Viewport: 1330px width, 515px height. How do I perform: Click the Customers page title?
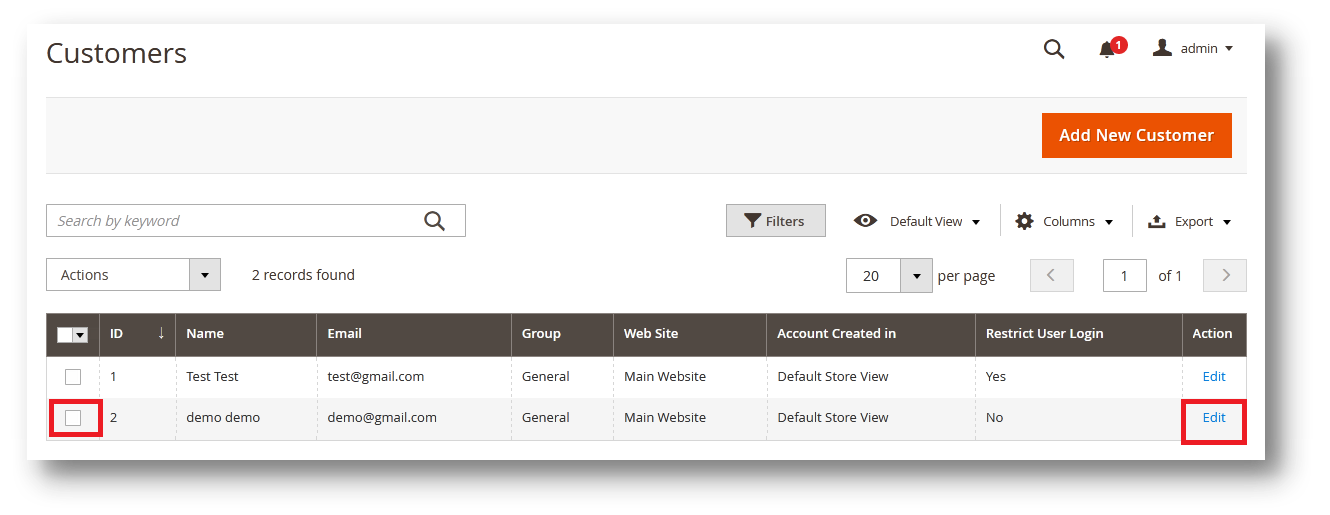116,53
